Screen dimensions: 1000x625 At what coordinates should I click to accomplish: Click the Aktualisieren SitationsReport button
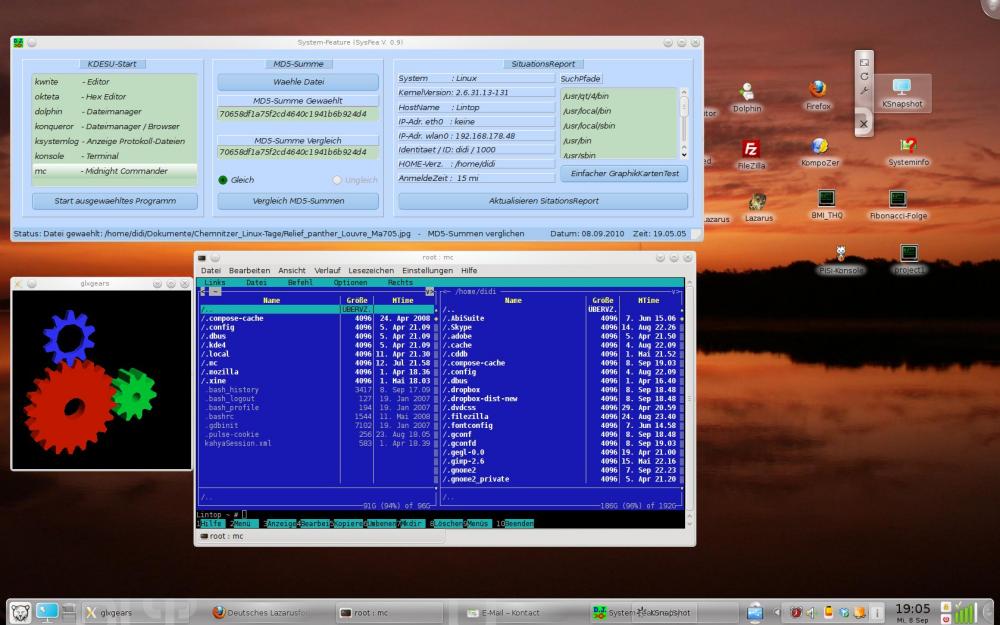pyautogui.click(x=543, y=201)
